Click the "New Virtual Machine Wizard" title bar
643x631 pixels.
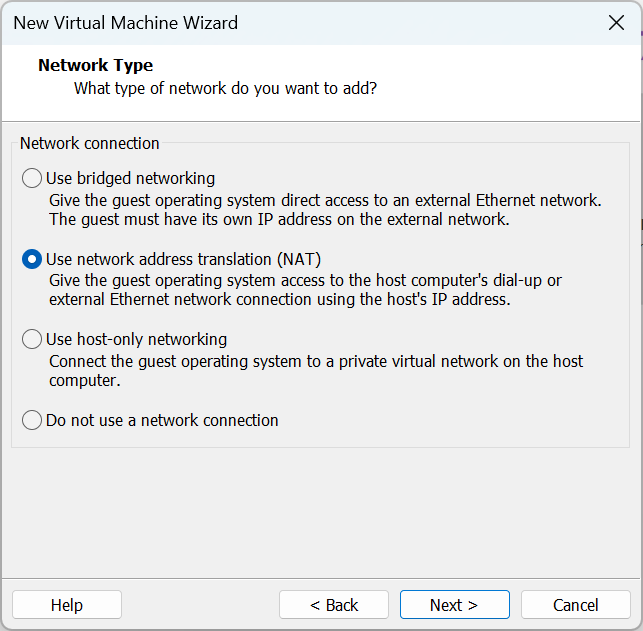click(126, 22)
